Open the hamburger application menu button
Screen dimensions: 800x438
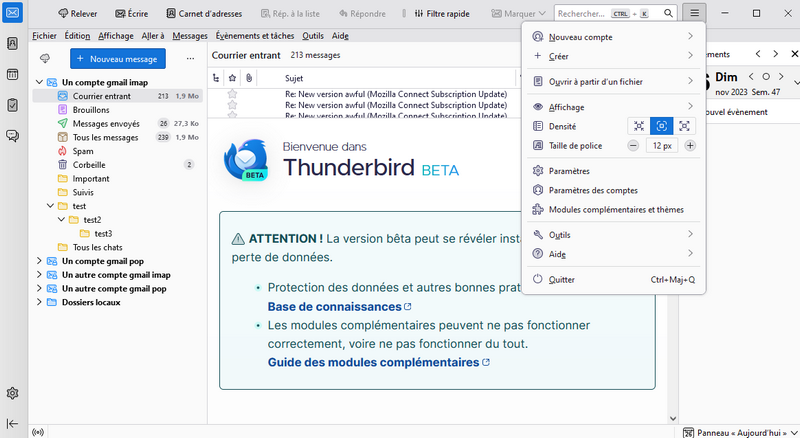click(695, 14)
